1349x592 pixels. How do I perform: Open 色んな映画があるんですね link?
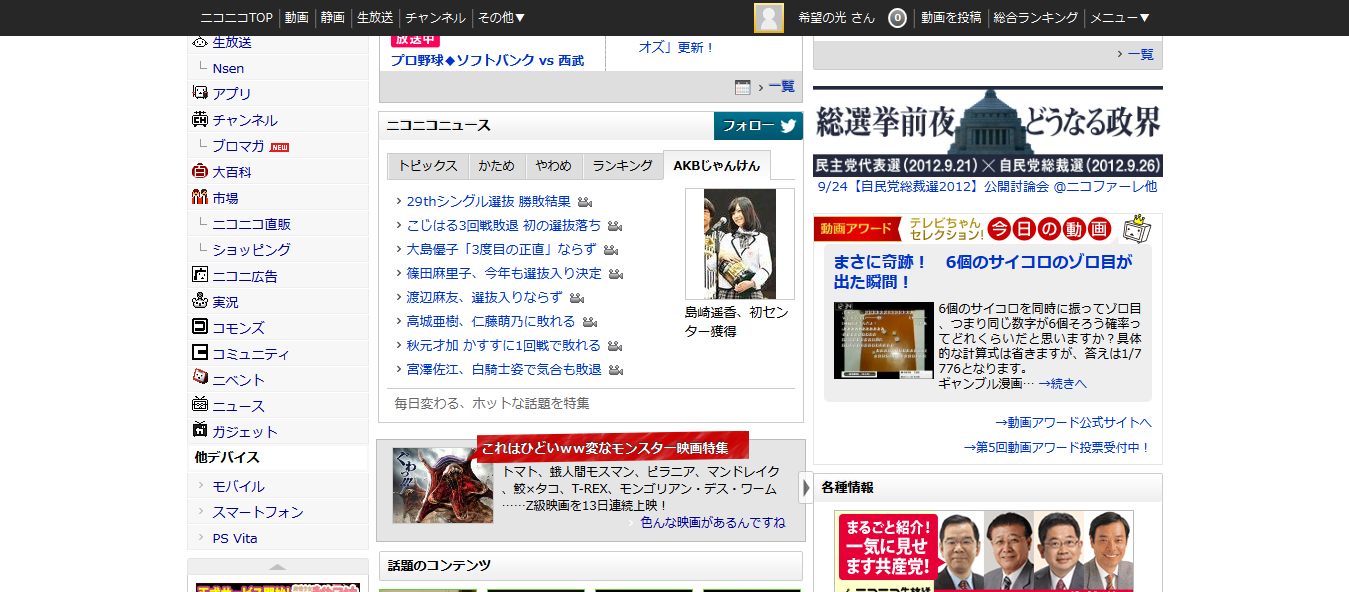pos(712,523)
